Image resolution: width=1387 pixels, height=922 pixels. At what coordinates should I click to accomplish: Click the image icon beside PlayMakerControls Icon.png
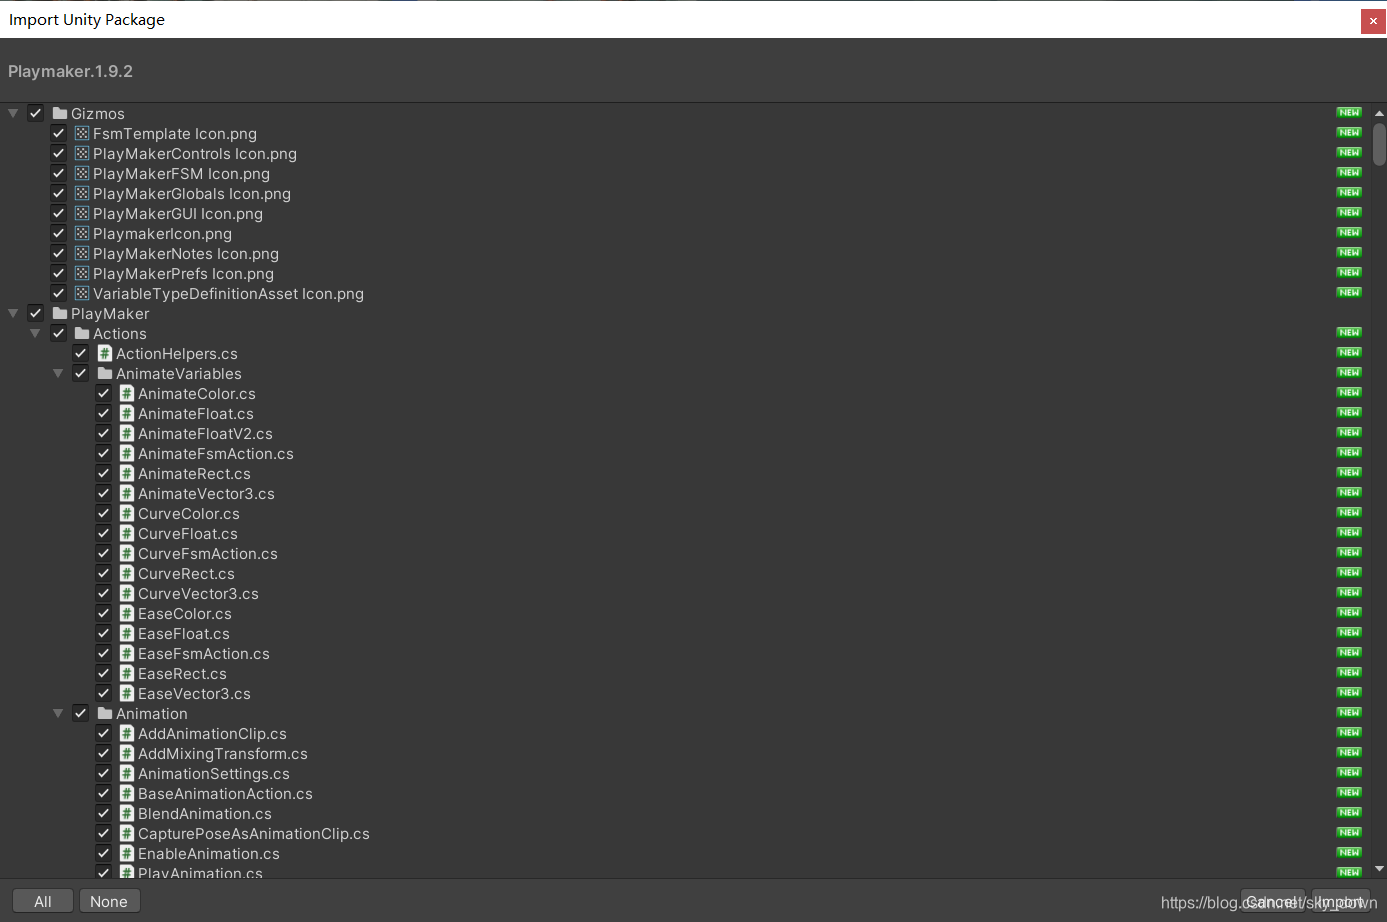(82, 153)
